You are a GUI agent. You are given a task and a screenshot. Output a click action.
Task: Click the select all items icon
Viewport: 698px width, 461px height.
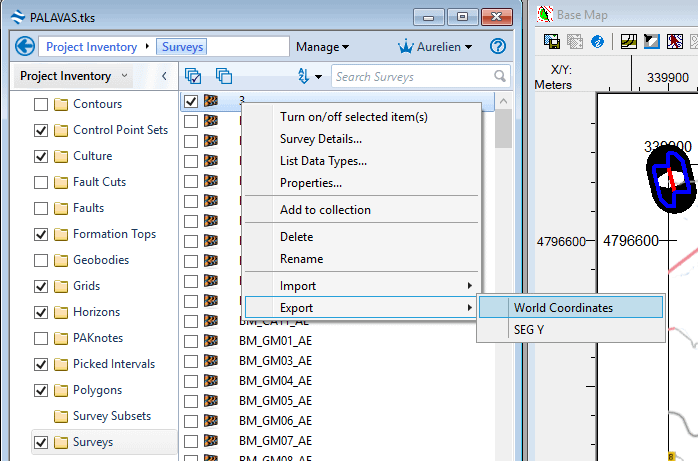(194, 76)
